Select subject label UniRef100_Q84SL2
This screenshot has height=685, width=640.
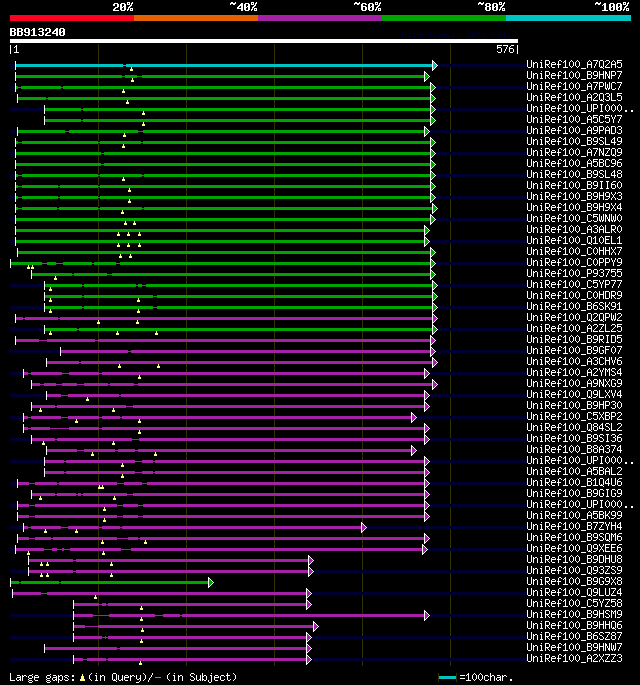pyautogui.click(x=574, y=427)
